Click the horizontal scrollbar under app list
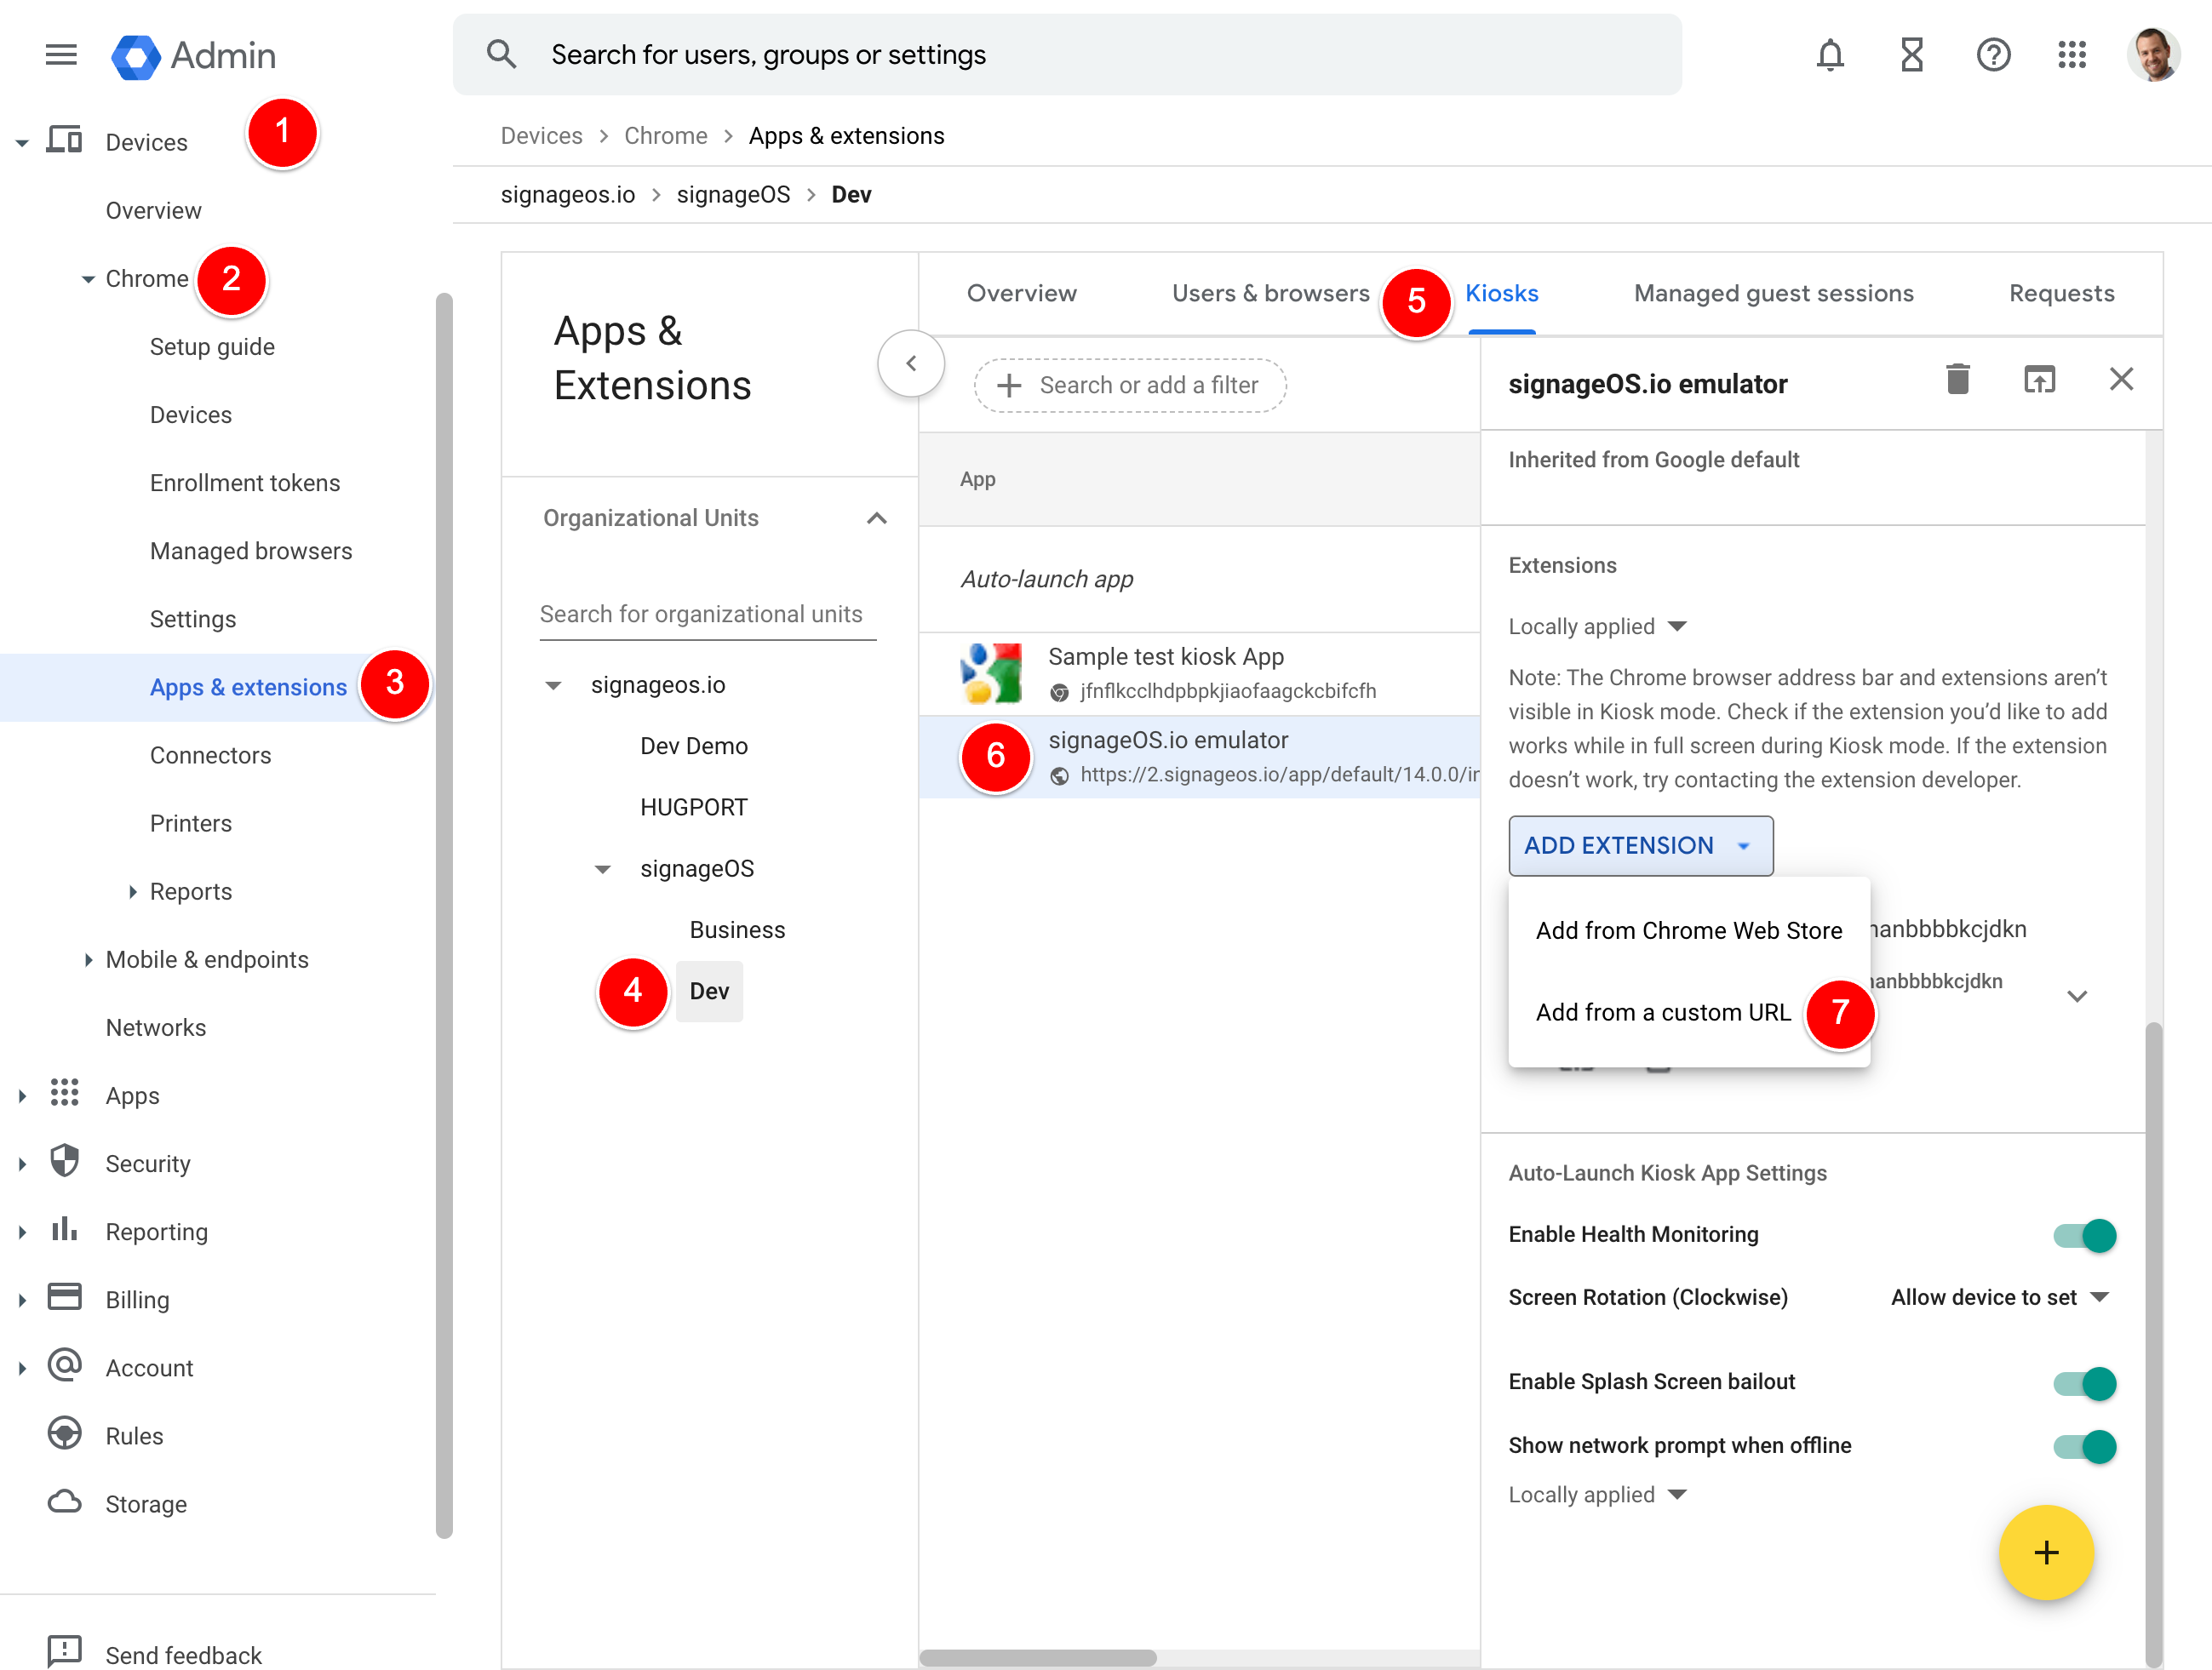 point(1037,1657)
